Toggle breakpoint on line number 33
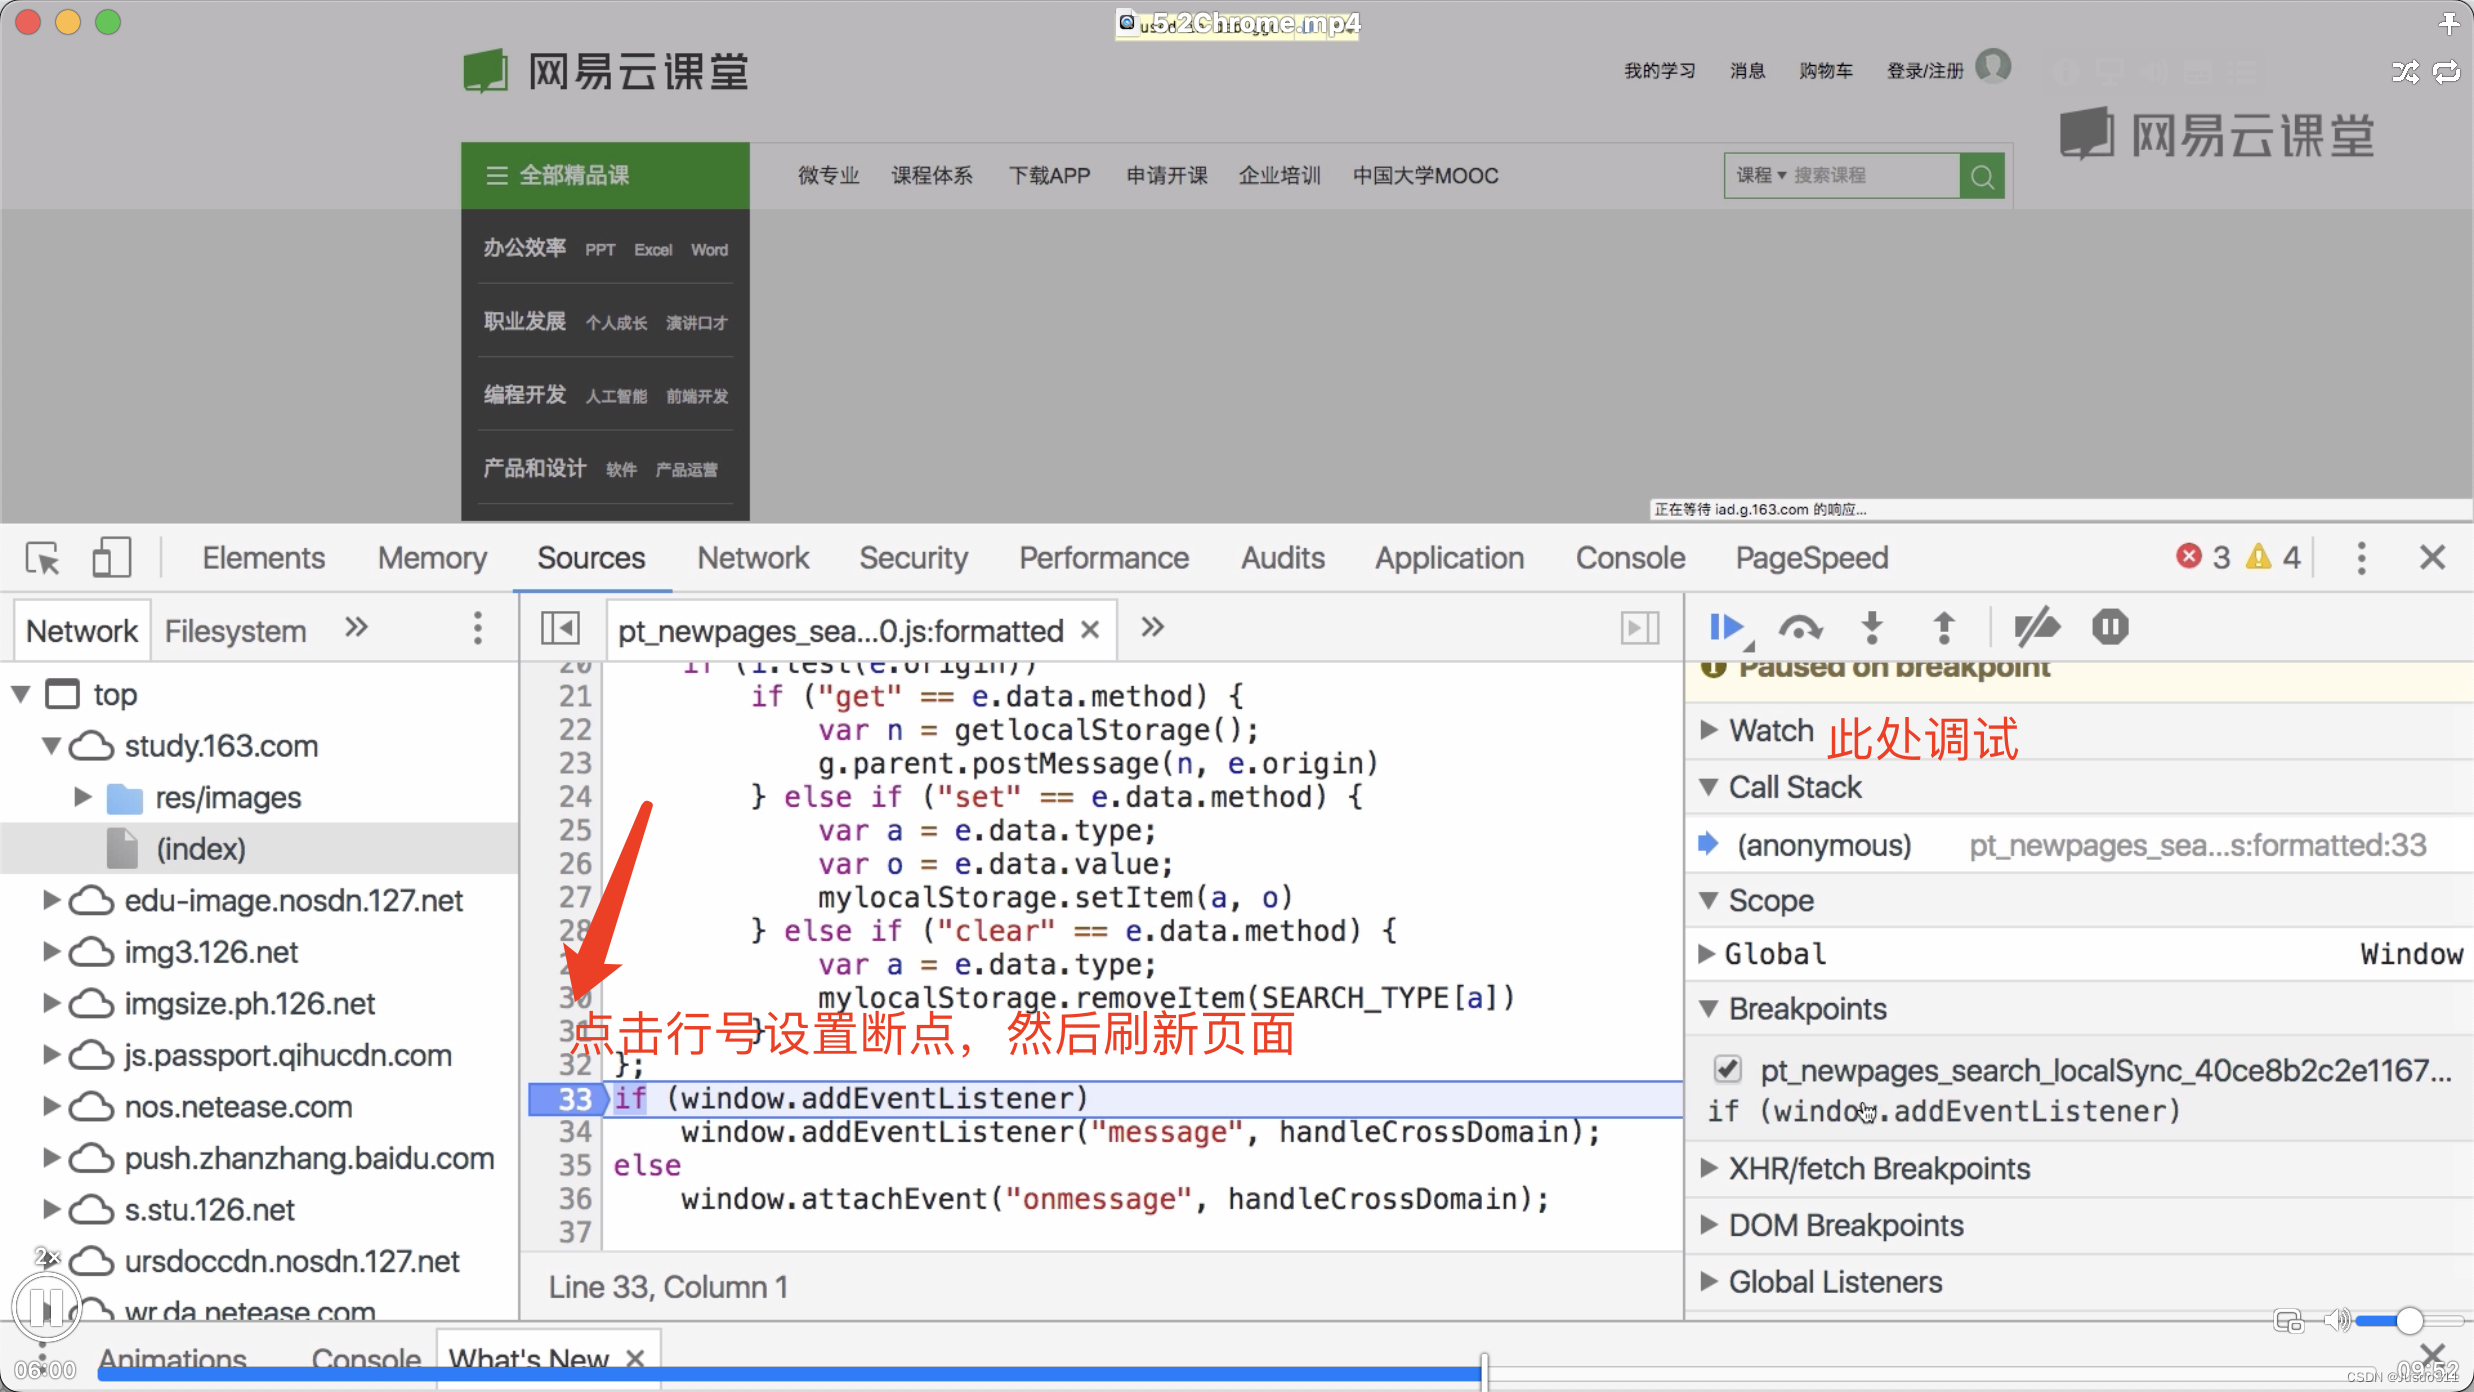2474x1392 pixels. tap(574, 1099)
